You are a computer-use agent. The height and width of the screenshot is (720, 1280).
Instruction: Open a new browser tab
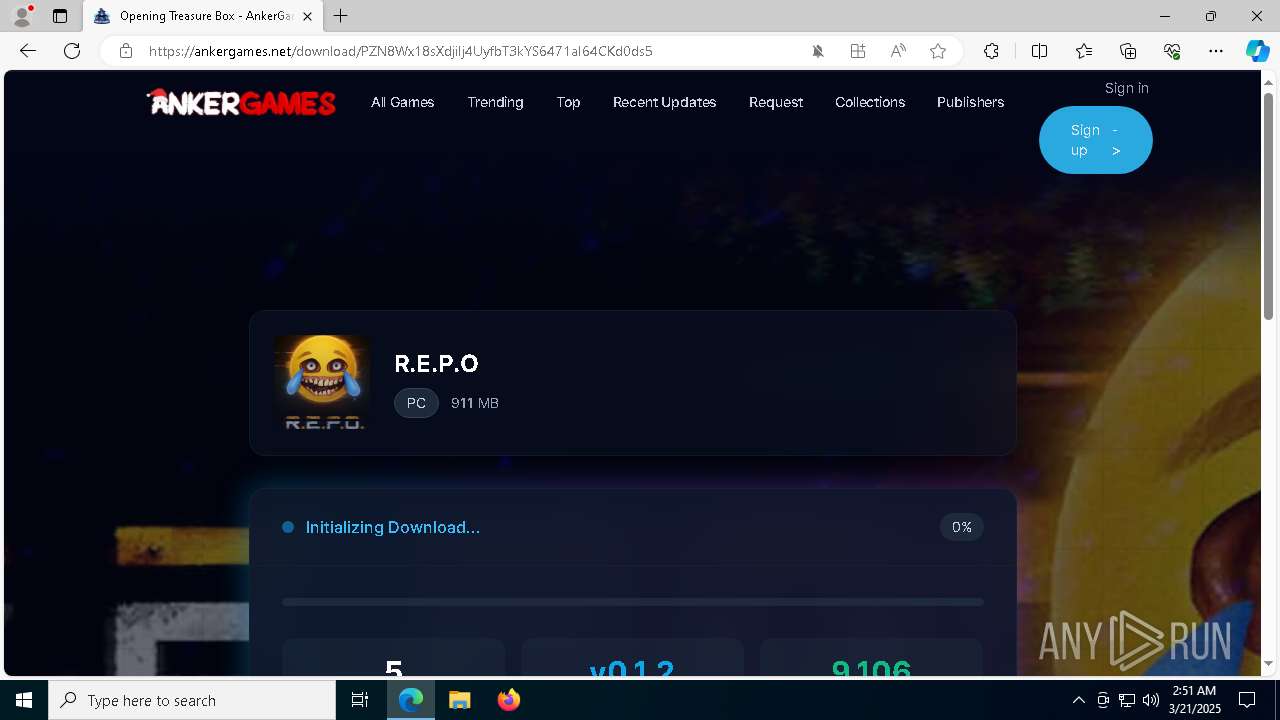[341, 16]
